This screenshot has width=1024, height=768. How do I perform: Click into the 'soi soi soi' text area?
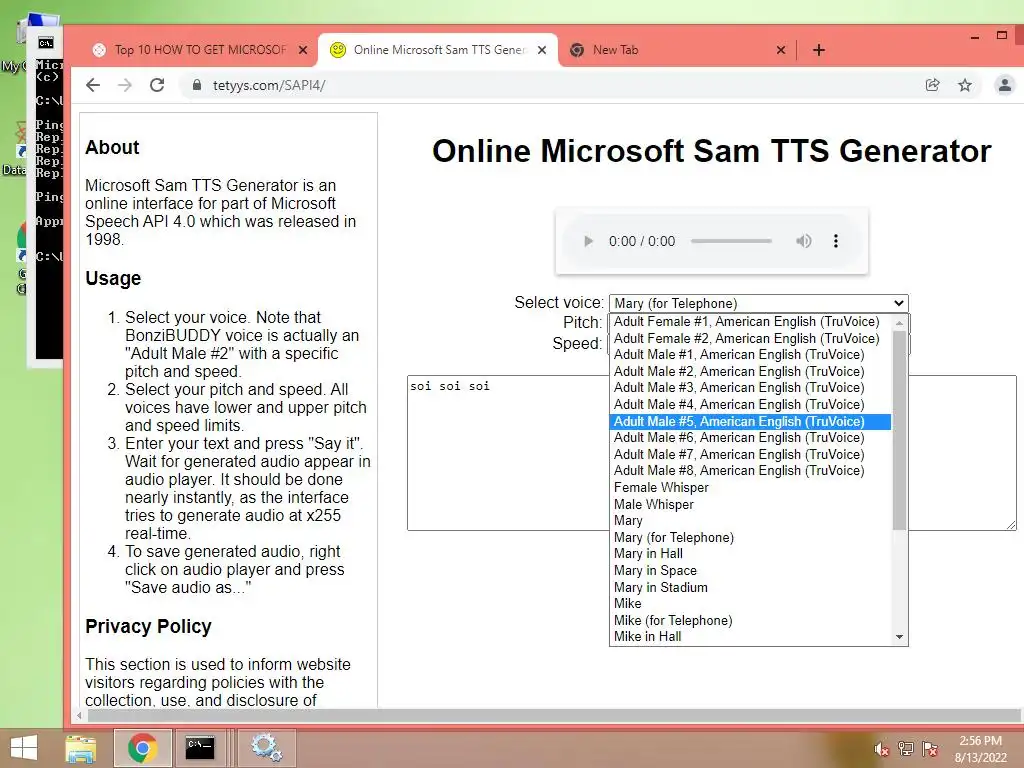pos(712,453)
